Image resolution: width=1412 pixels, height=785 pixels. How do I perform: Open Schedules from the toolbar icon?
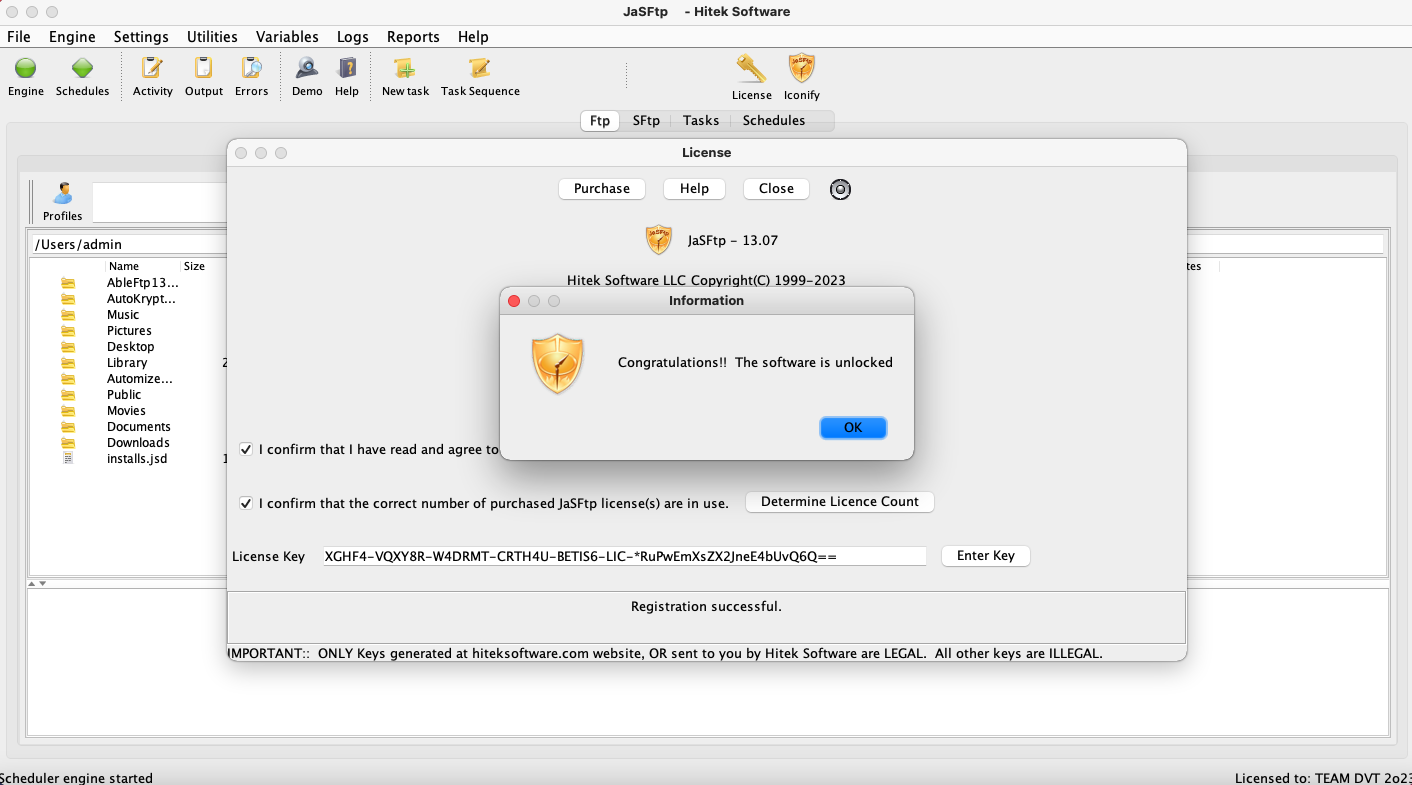point(82,69)
